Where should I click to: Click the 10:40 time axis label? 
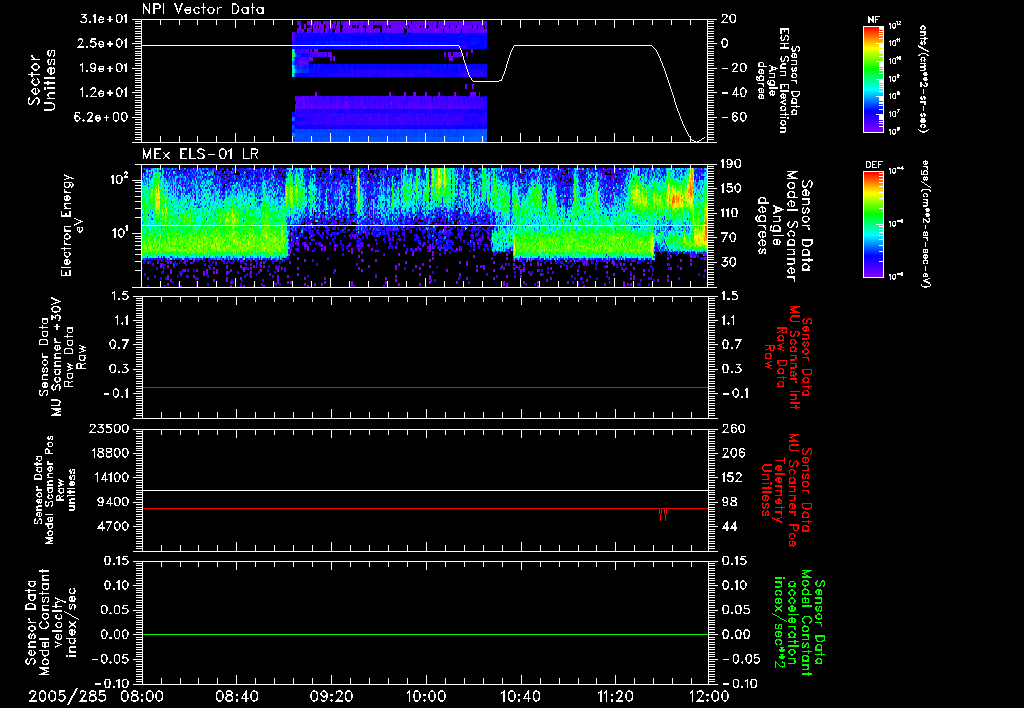(x=520, y=696)
